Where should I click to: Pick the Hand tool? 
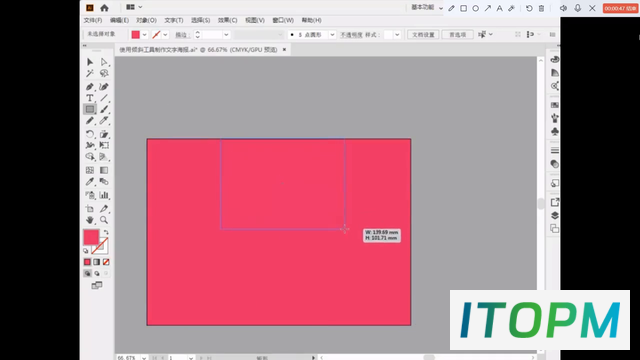point(90,220)
